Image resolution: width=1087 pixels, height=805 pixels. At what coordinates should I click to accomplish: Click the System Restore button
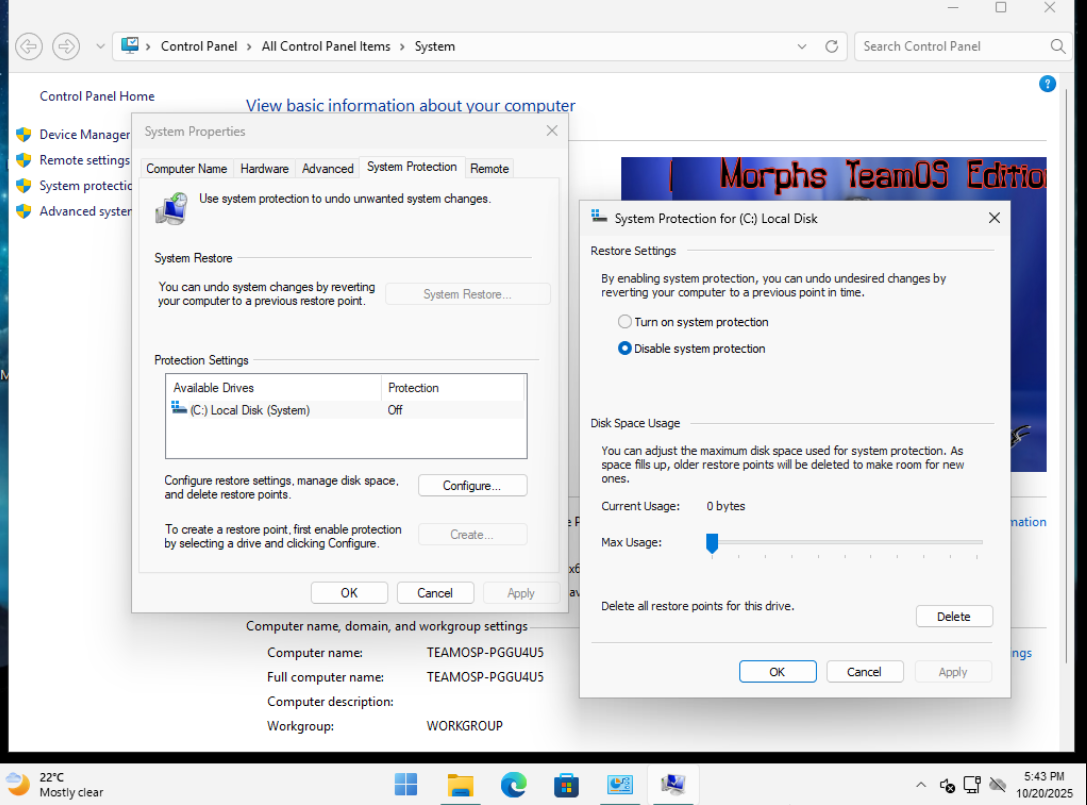(468, 294)
